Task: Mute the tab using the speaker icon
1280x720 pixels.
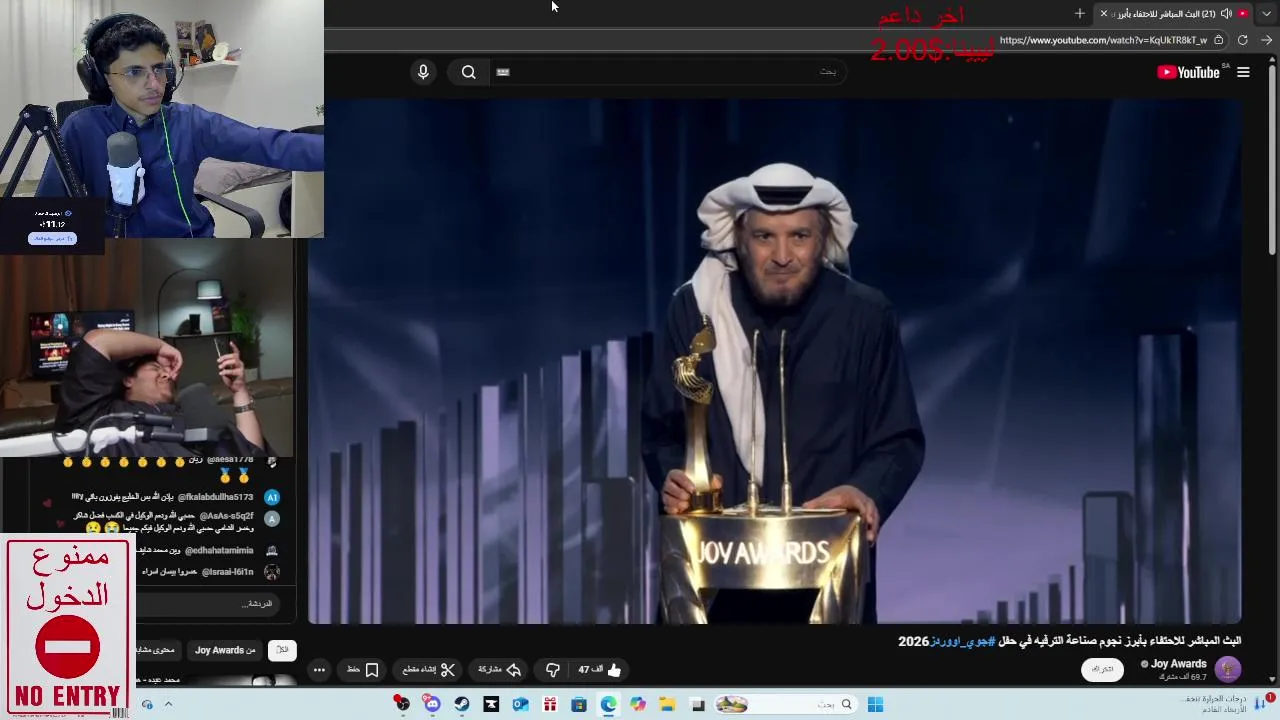Action: [x=1226, y=14]
